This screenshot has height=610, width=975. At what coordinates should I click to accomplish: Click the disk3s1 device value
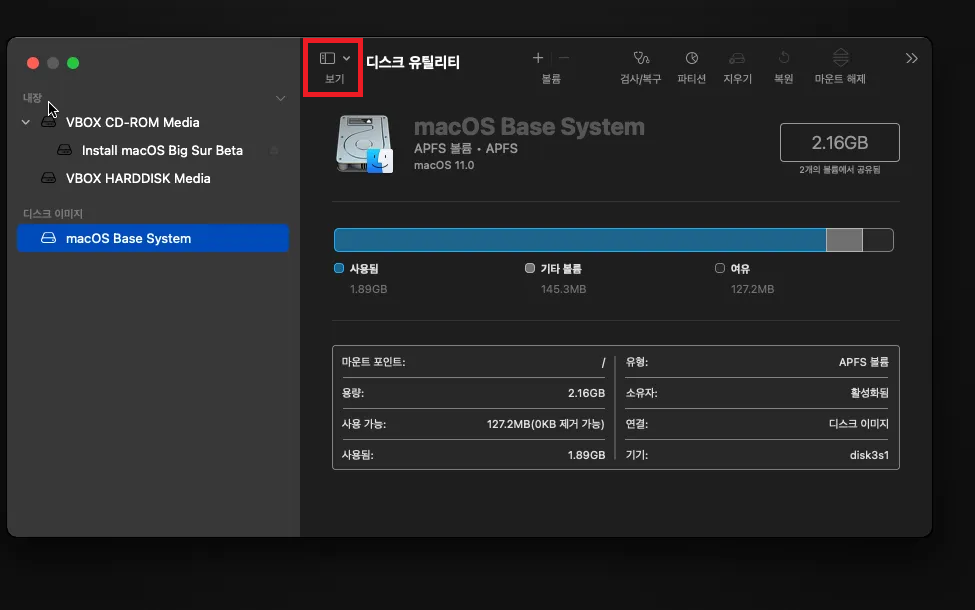[x=869, y=455]
